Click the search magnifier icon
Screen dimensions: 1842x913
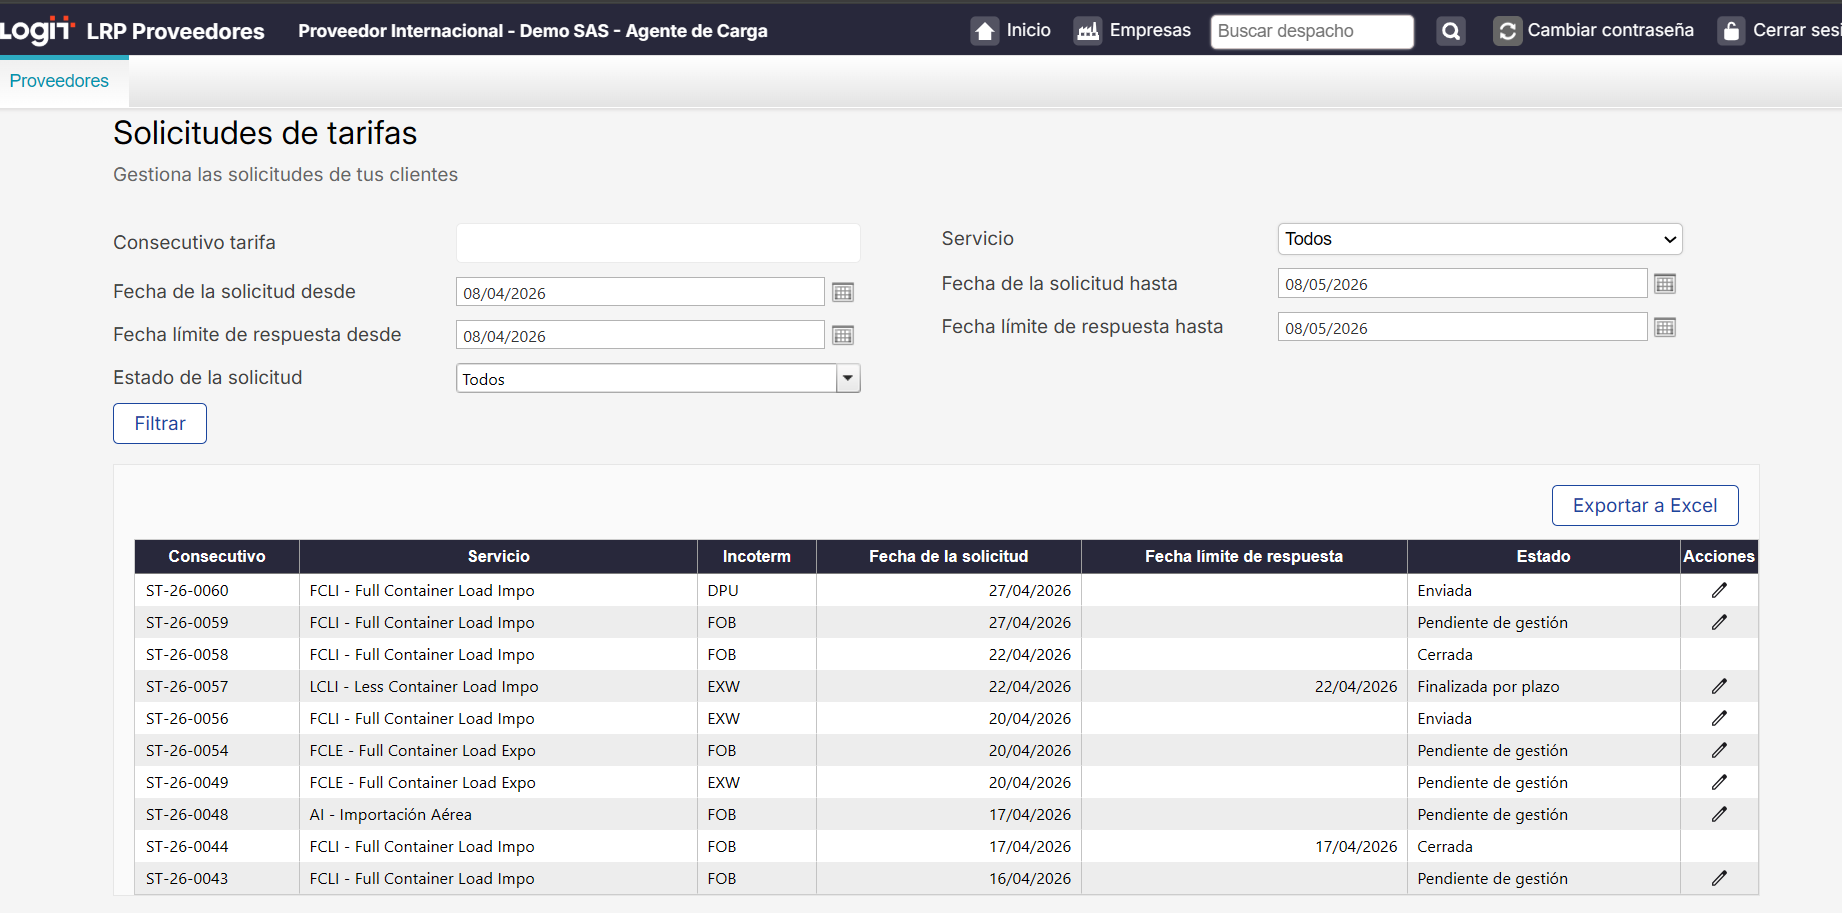point(1451,31)
